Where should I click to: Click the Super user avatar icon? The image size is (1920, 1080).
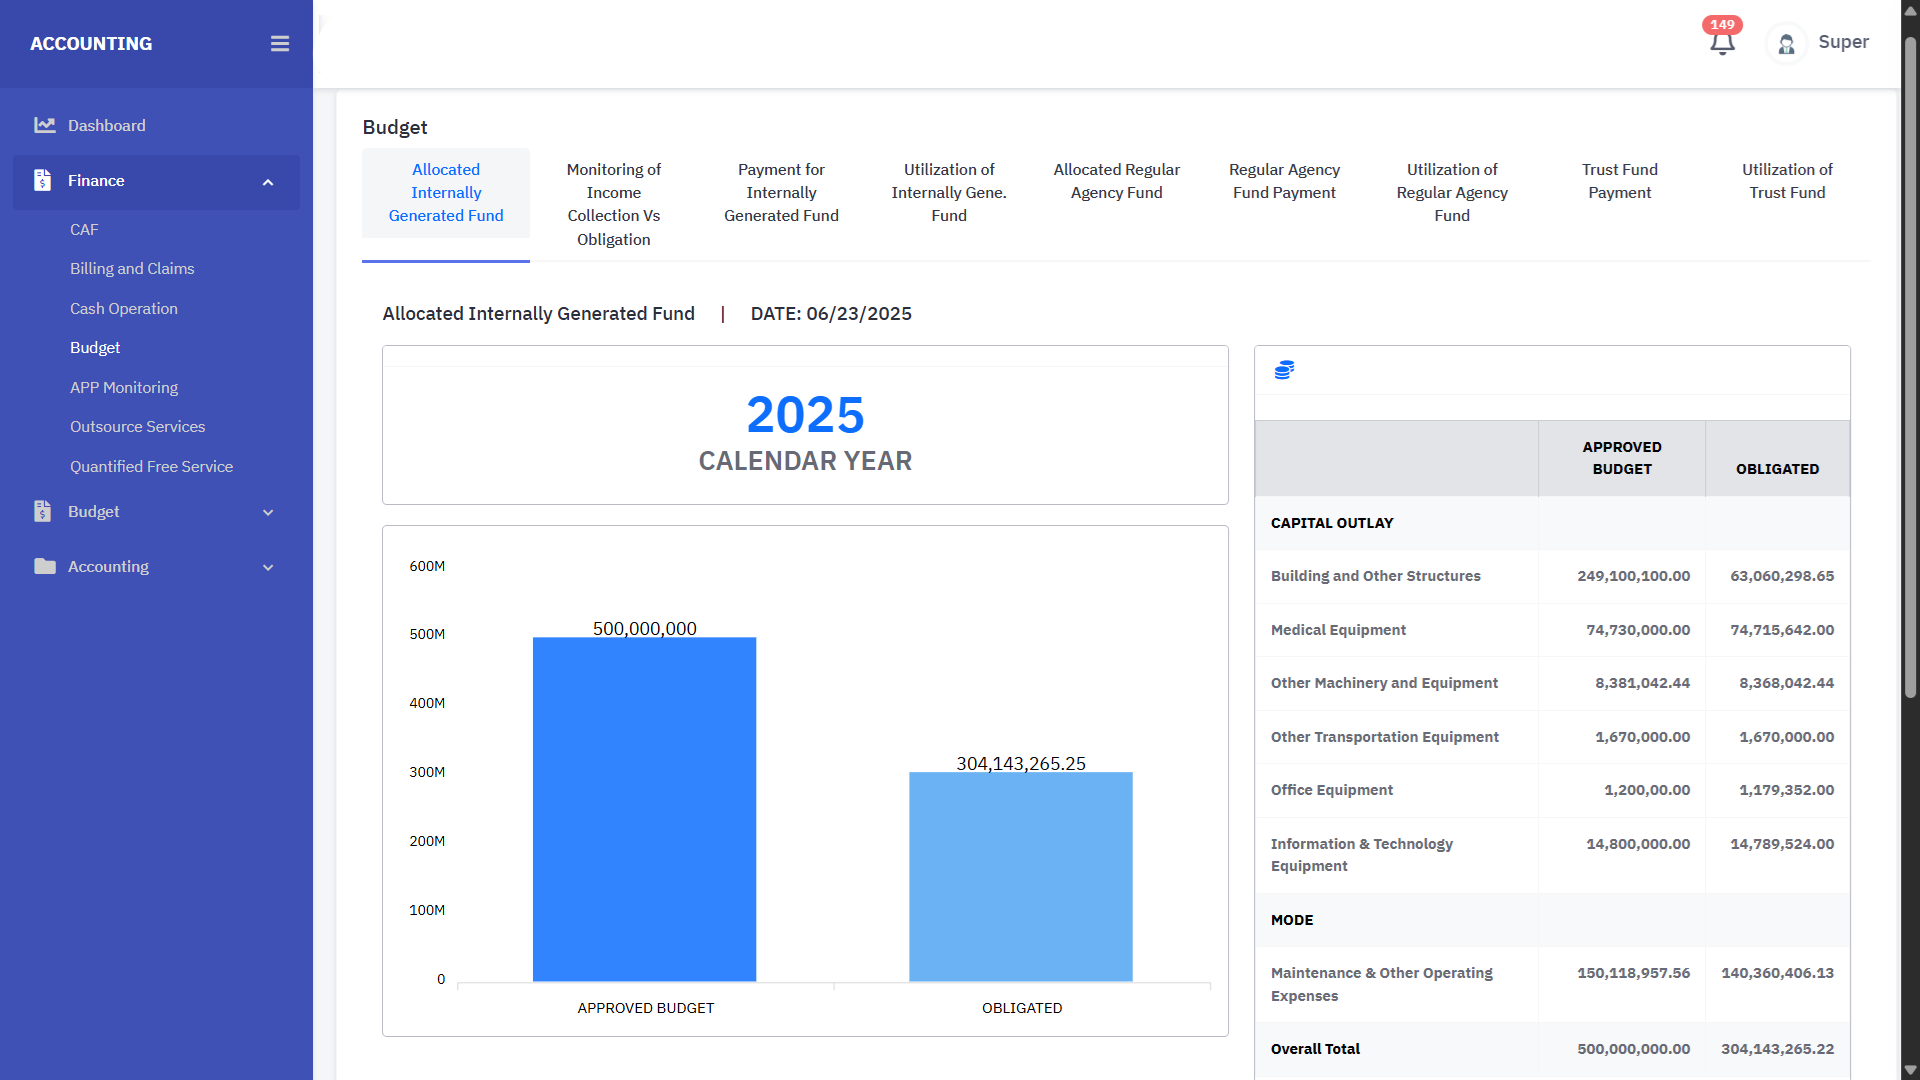(1785, 44)
